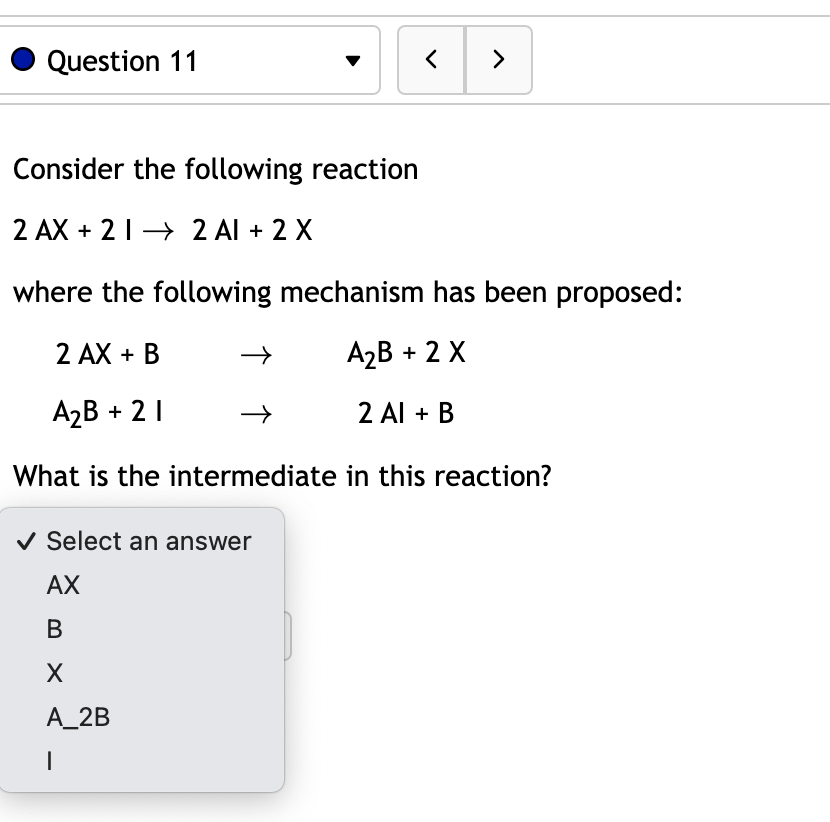830x822 pixels.
Task: Open the Question 11 navigation dropdown
Action: [190, 60]
